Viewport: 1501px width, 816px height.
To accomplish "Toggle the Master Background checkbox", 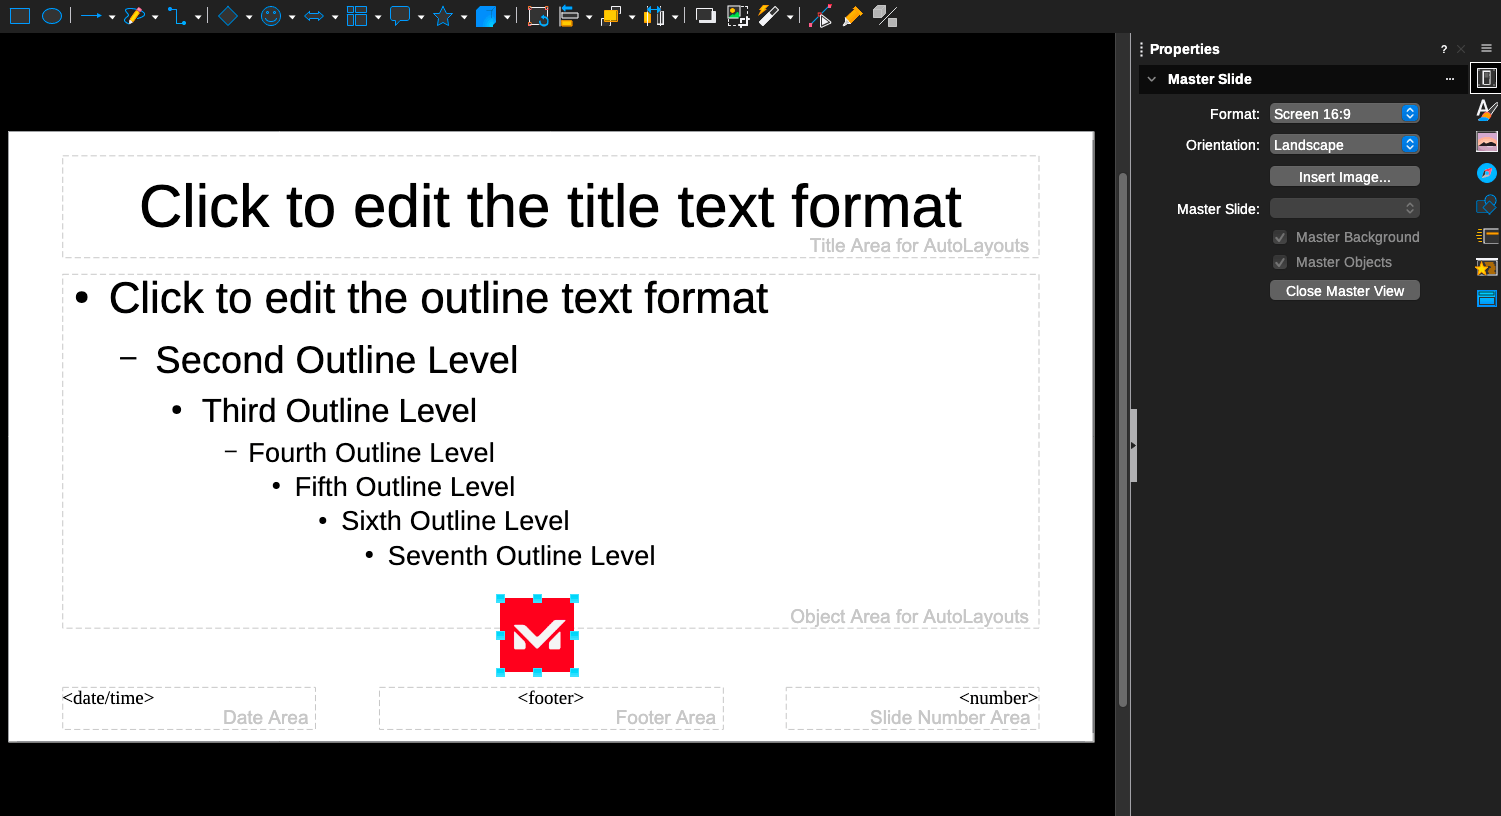I will coord(1280,237).
